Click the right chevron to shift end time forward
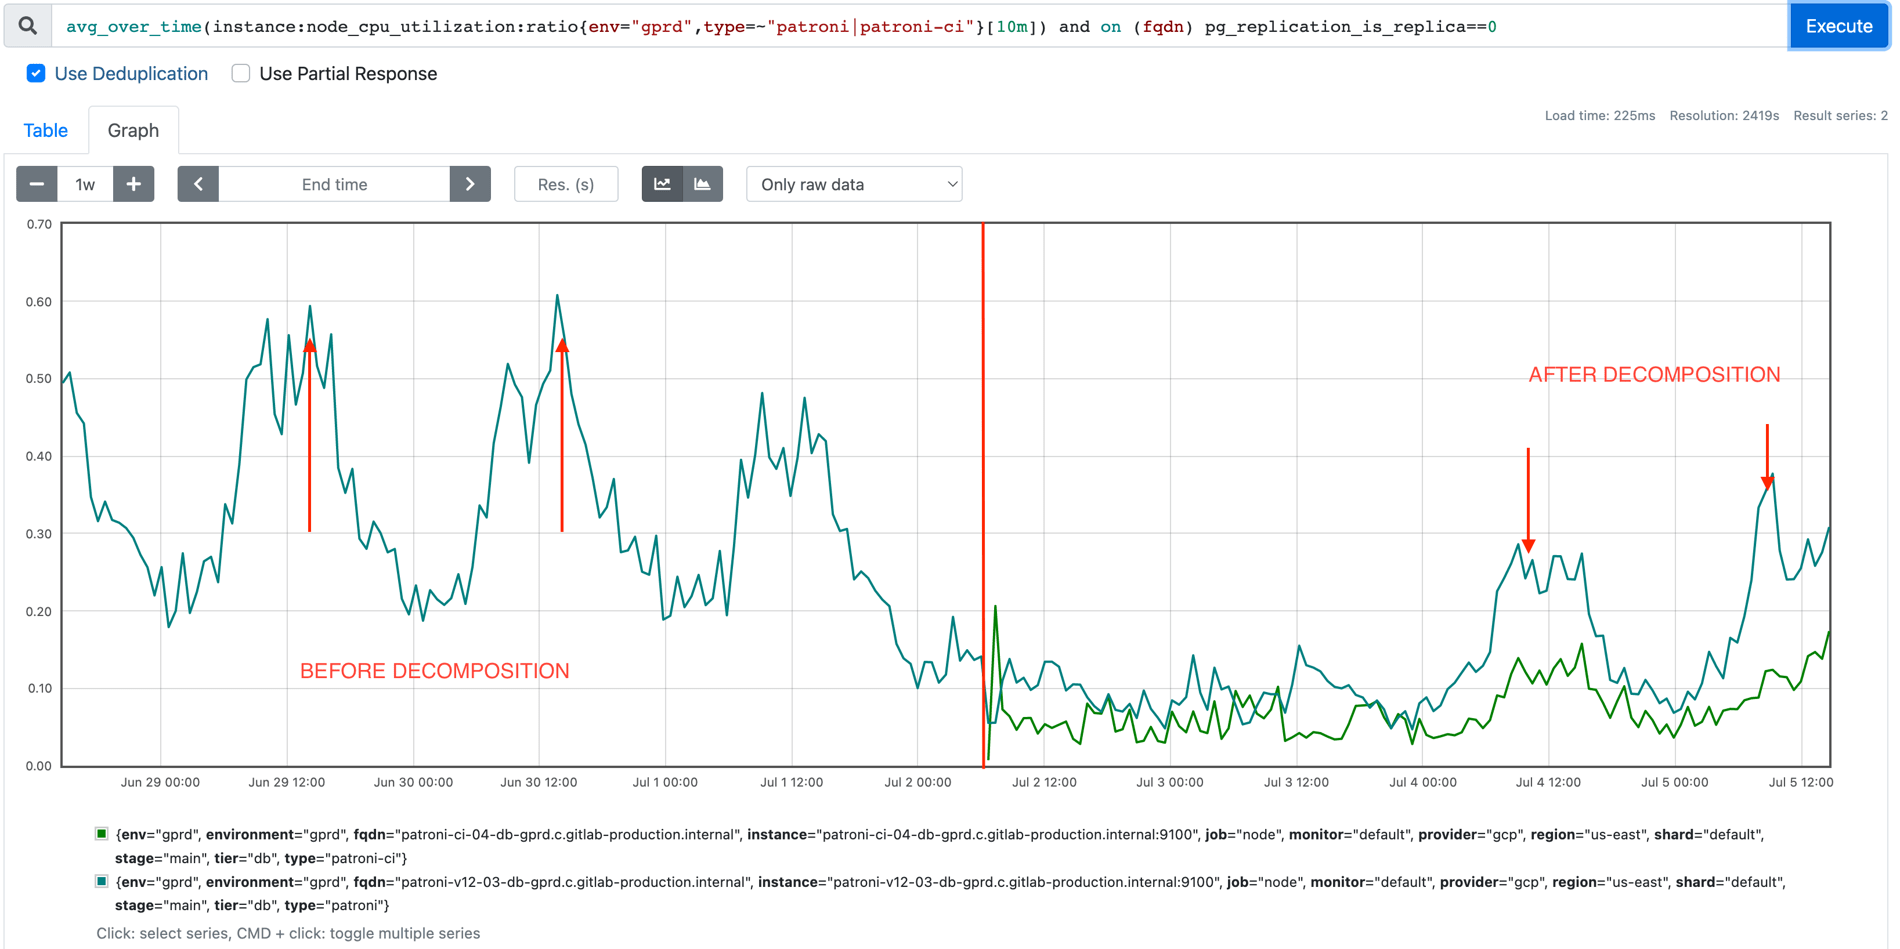This screenshot has height=949, width=1900. point(470,184)
